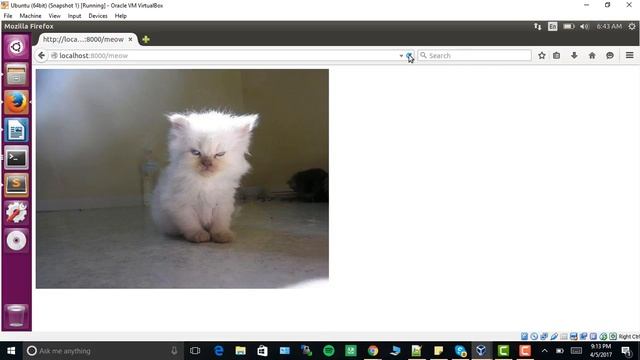Select the http://loca...:8000/meow tab
This screenshot has height=360, width=640.
coord(83,39)
